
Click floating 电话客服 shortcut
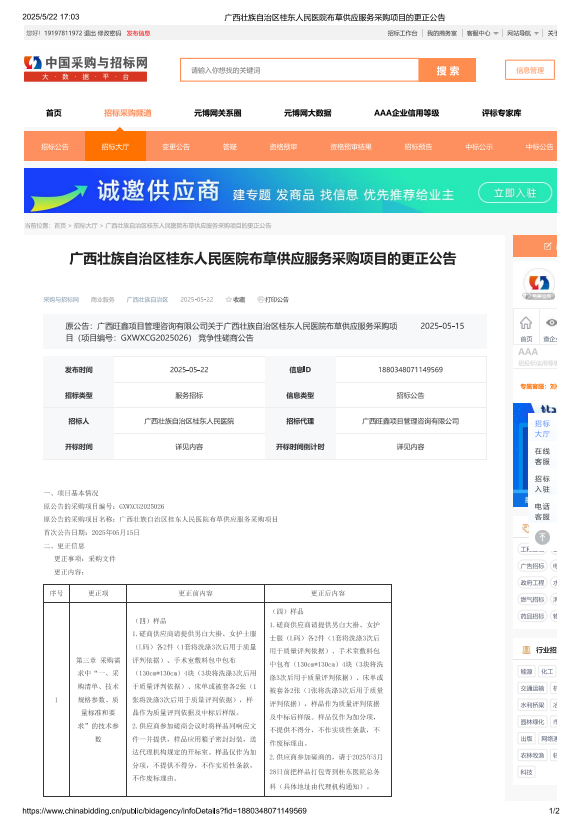[542, 511]
